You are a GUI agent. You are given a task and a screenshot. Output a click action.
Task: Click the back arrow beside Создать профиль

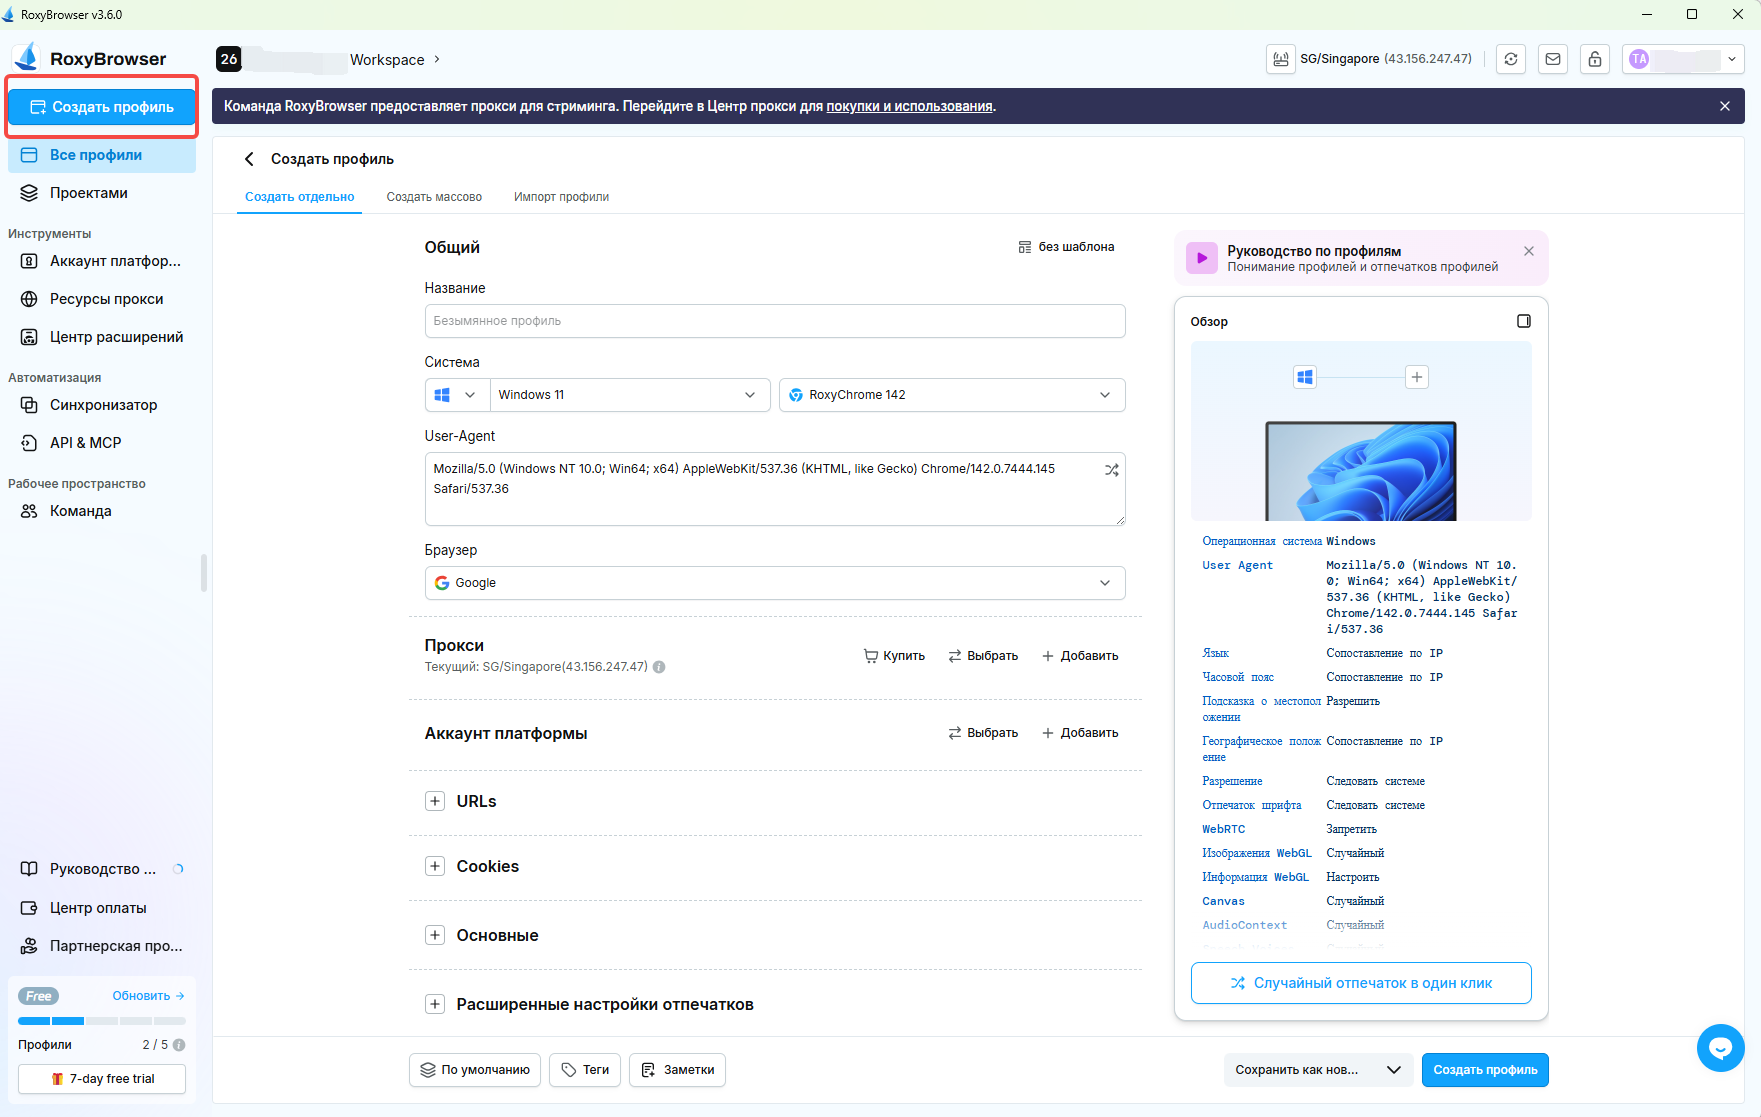[x=249, y=159]
